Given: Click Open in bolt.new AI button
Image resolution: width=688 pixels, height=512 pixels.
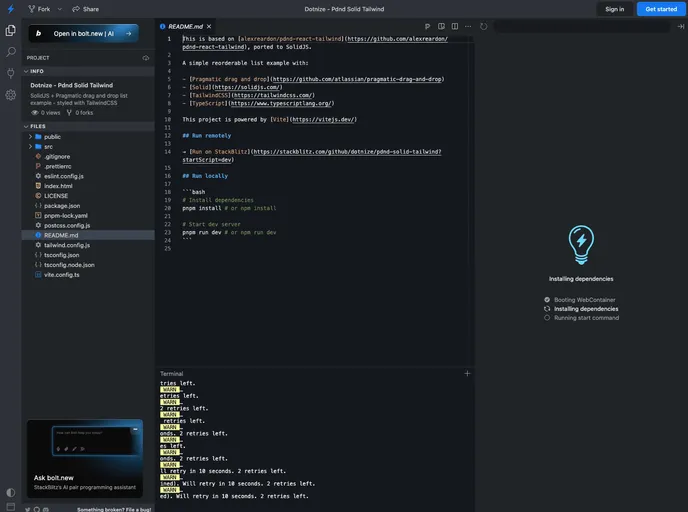Looking at the screenshot, I should click(83, 33).
